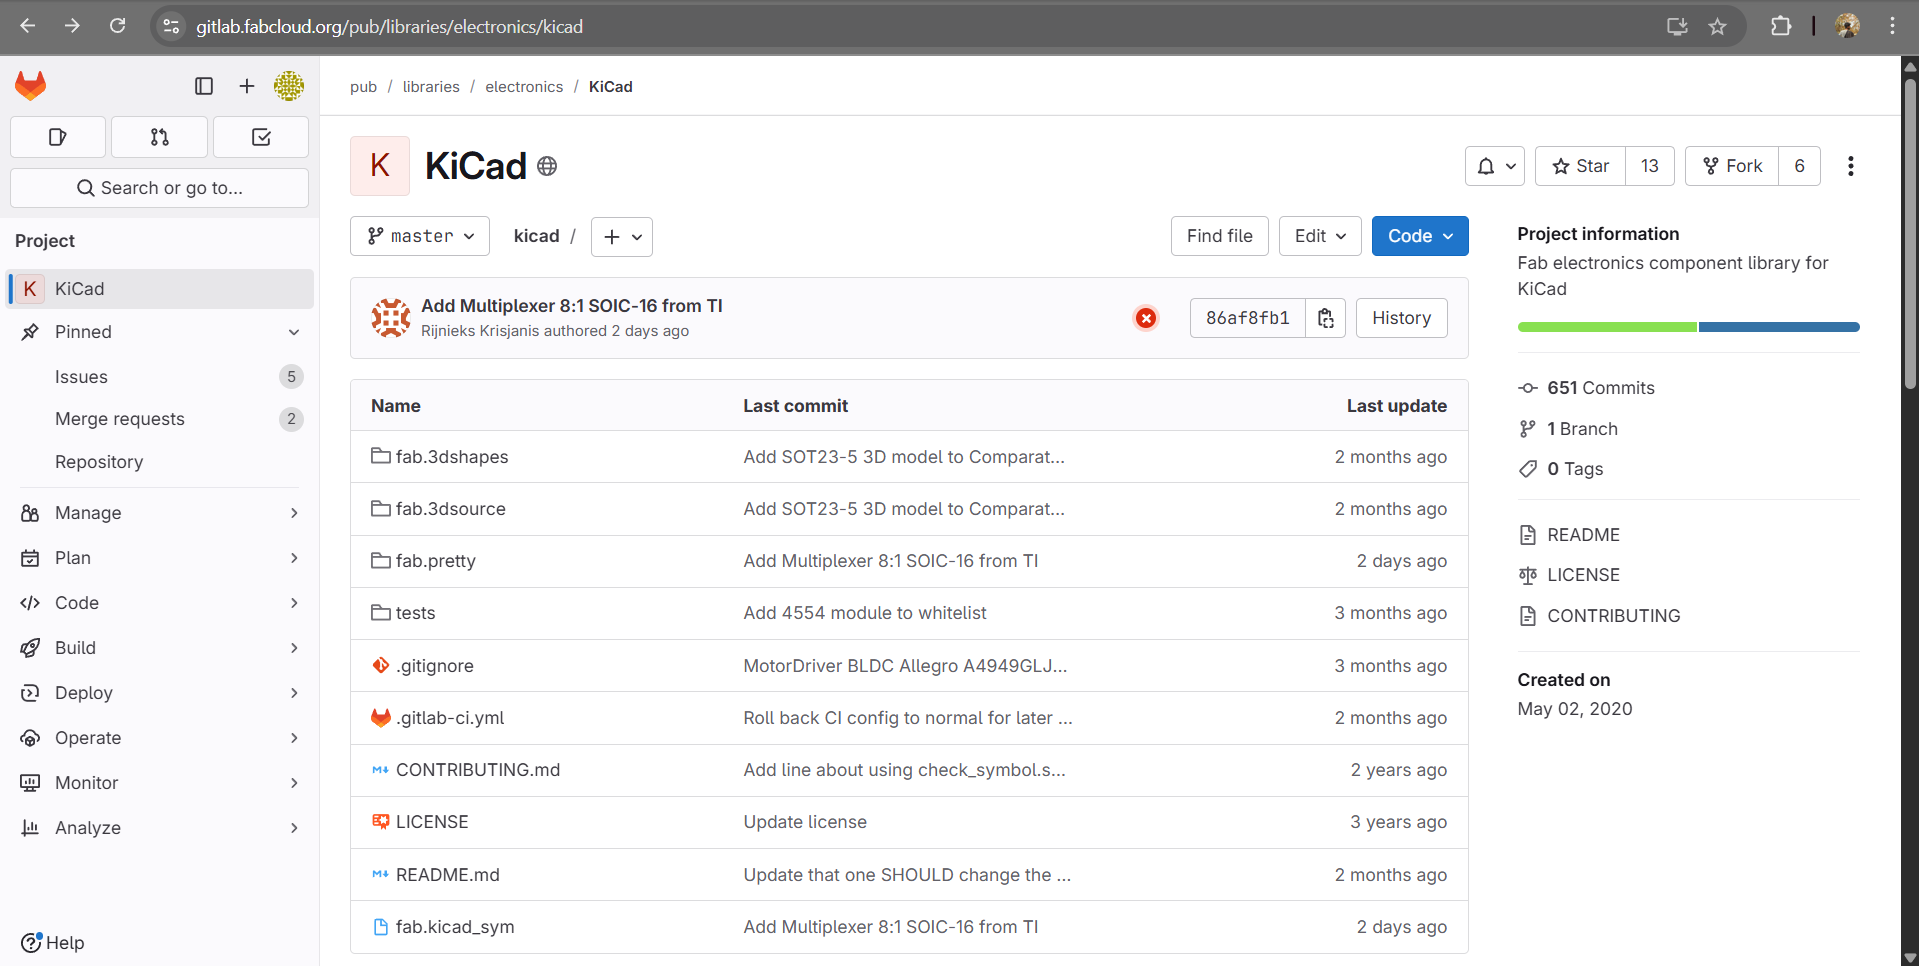
Task: Expand the Analyze menu
Action: 160,828
